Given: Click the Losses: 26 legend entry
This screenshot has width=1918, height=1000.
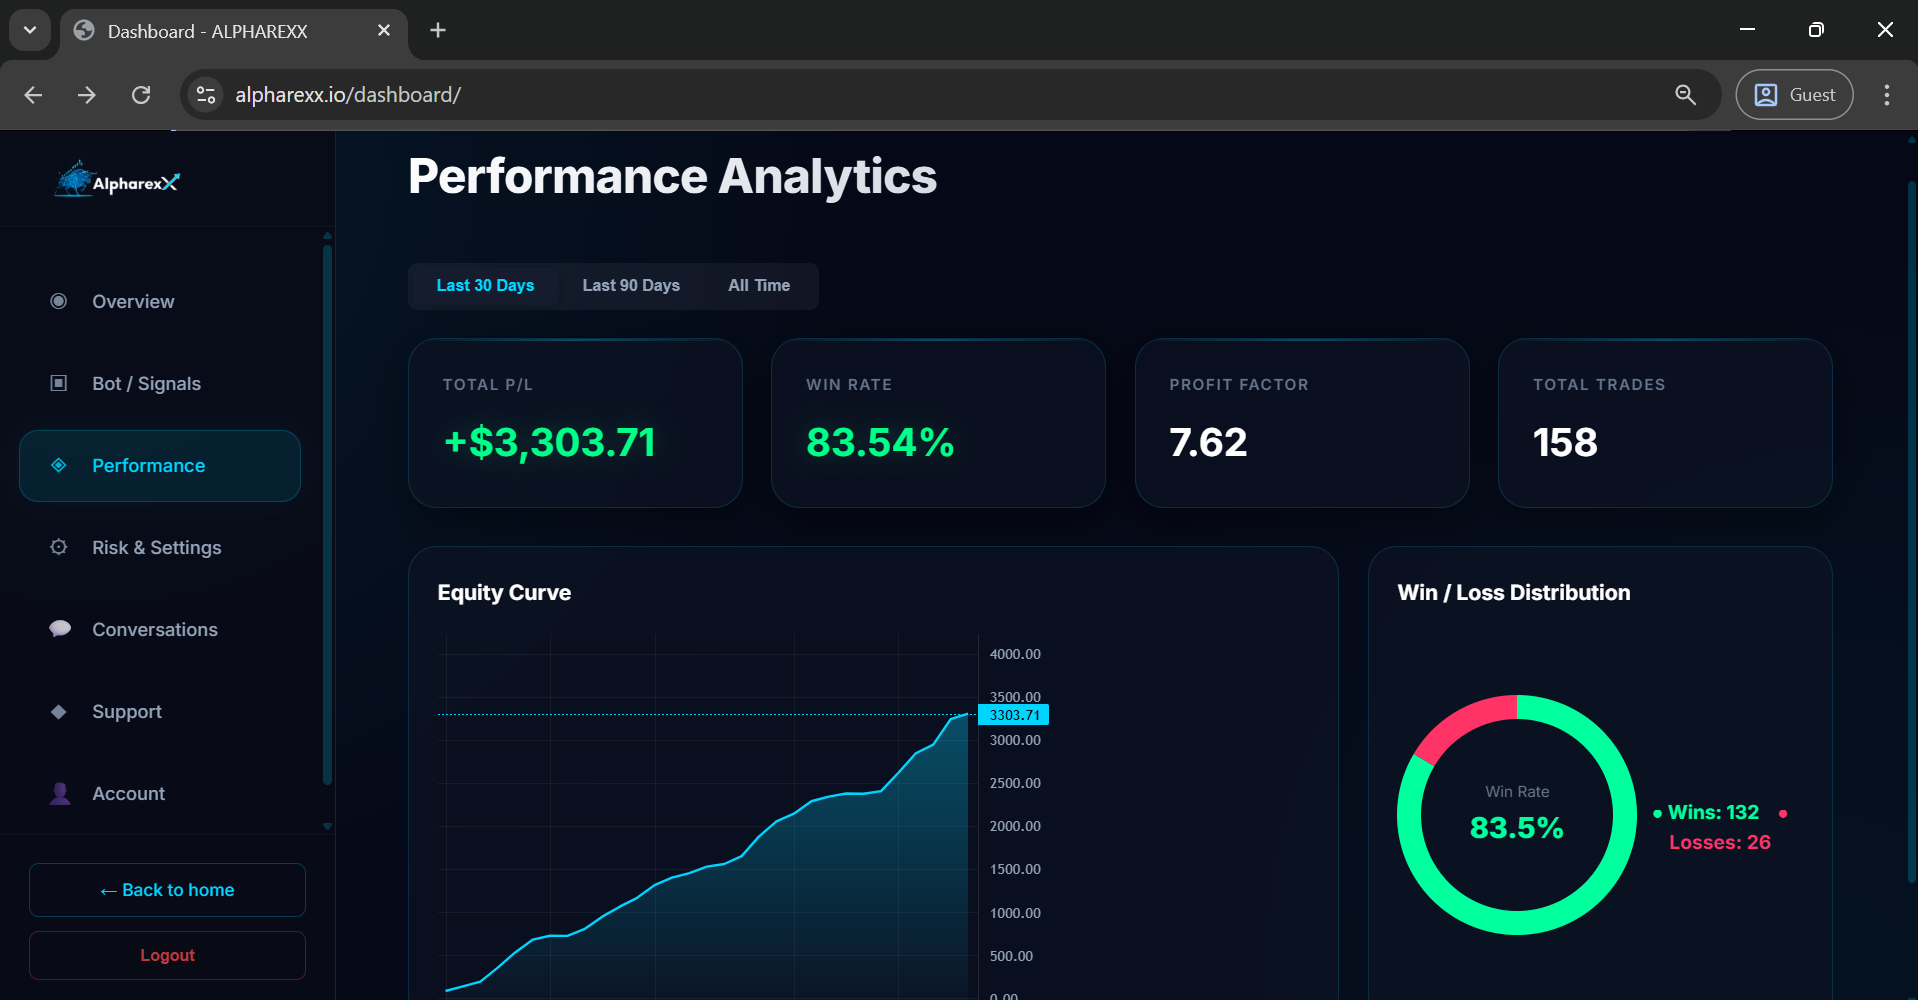Looking at the screenshot, I should pyautogui.click(x=1720, y=842).
